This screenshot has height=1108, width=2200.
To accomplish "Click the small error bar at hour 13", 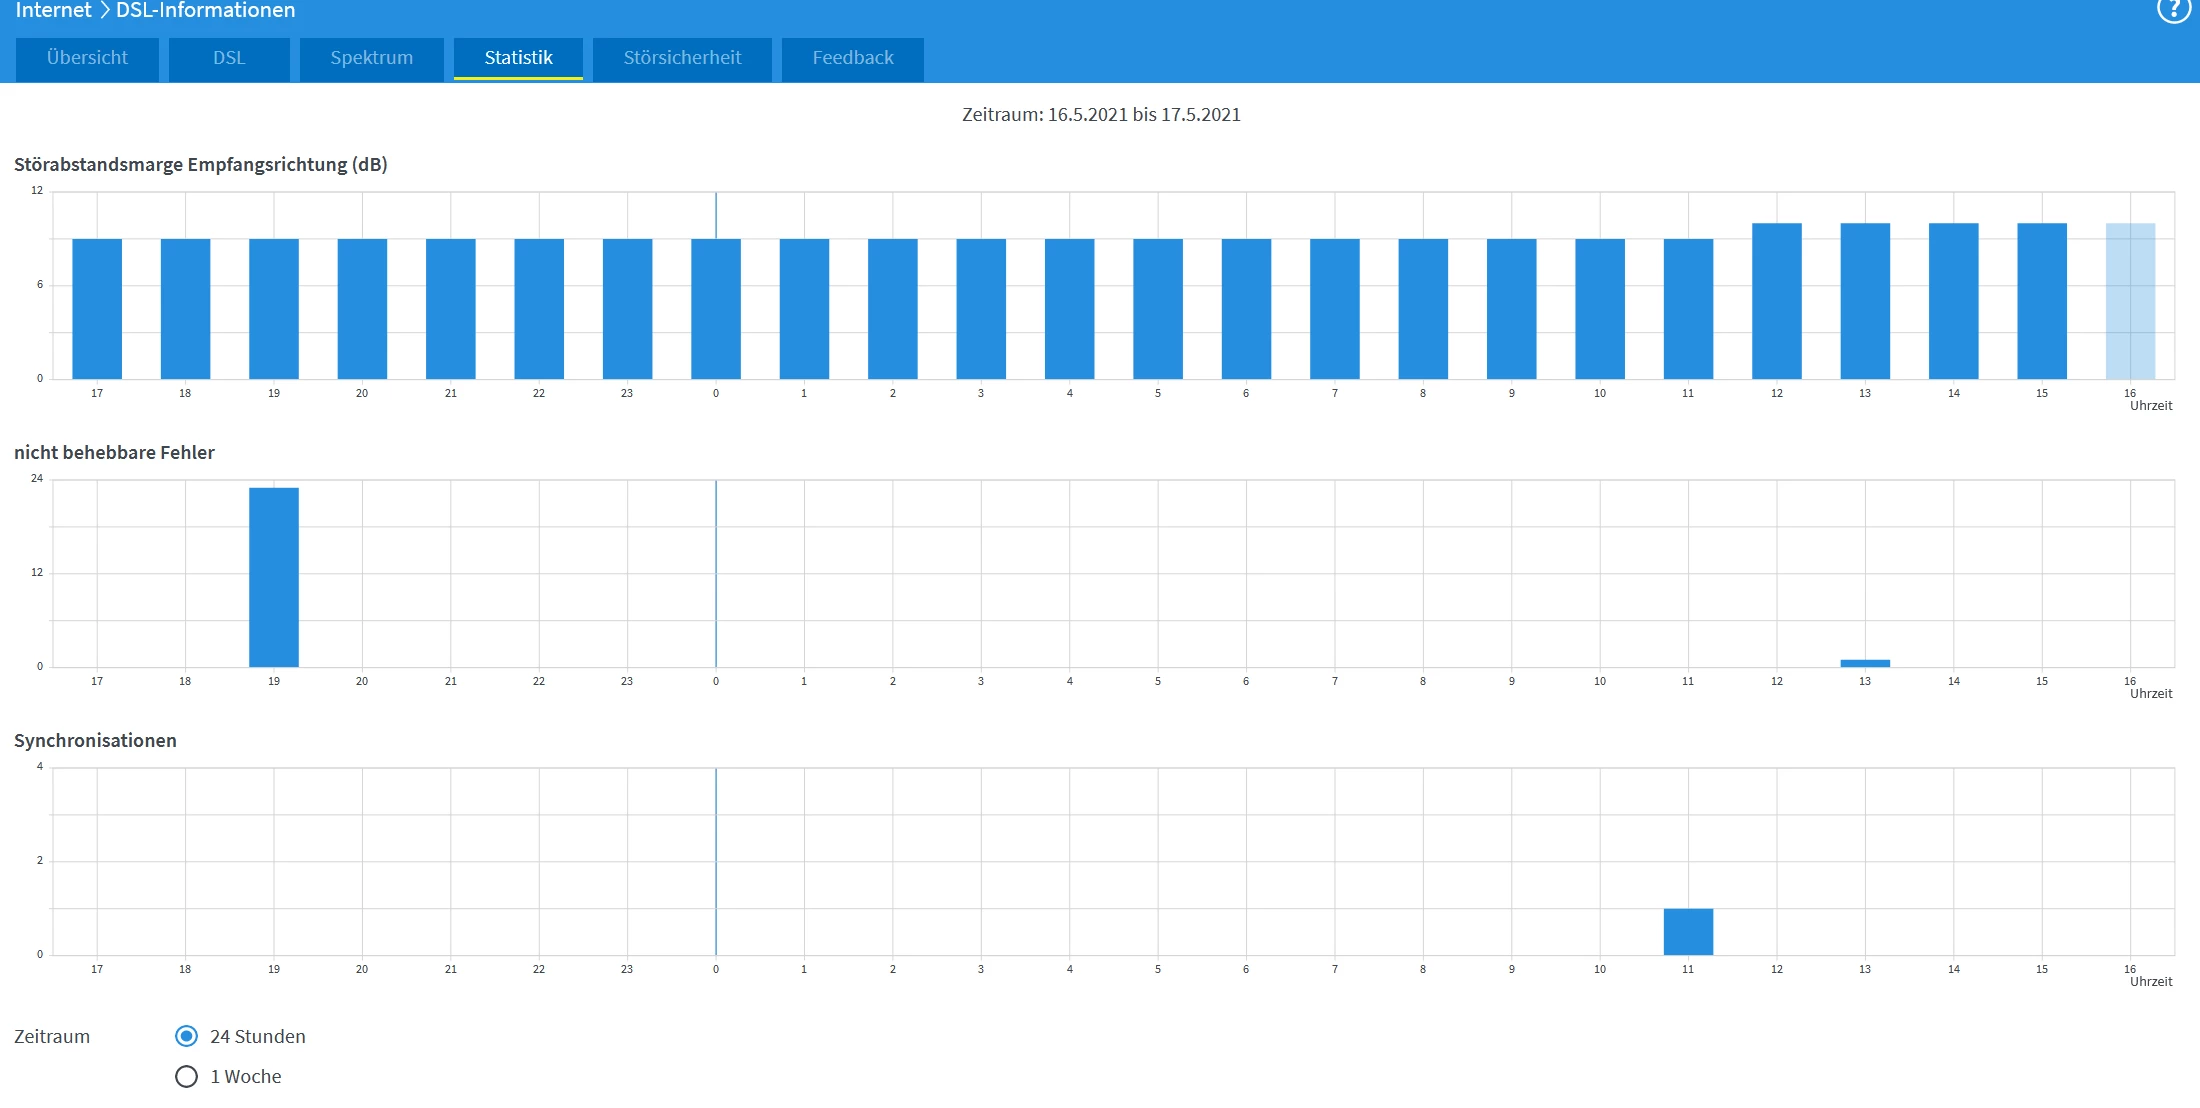I will [1865, 663].
